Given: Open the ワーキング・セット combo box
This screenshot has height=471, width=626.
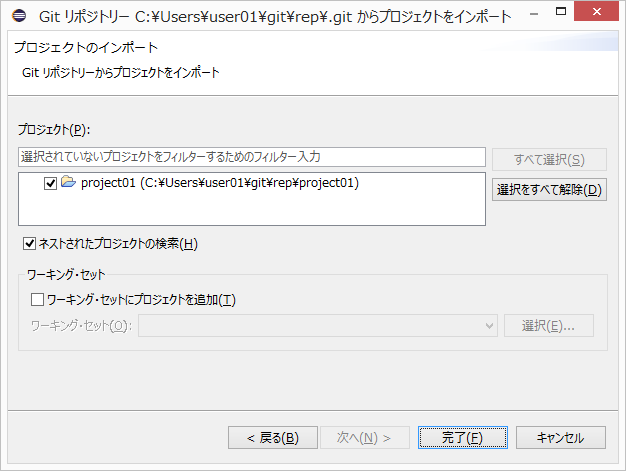Looking at the screenshot, I should (x=317, y=326).
